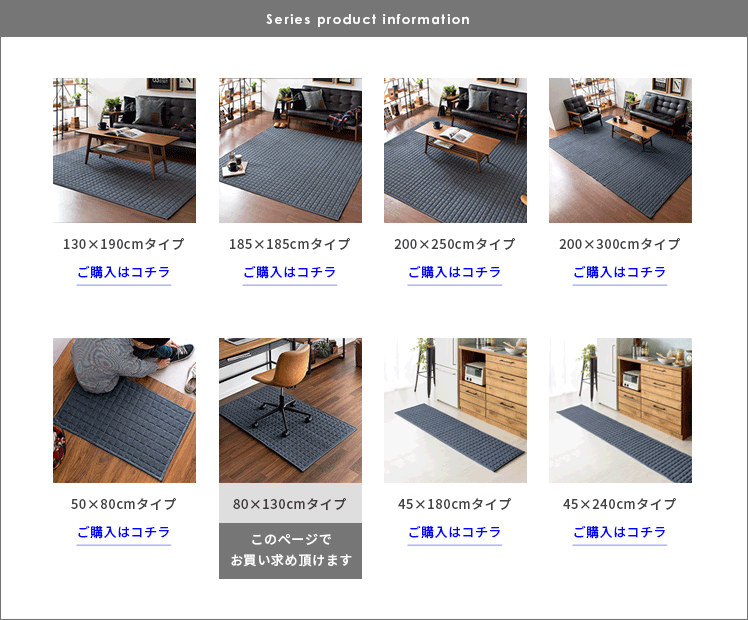Click the 45×240cmタイプ size label
This screenshot has width=748, height=620.
620,504
